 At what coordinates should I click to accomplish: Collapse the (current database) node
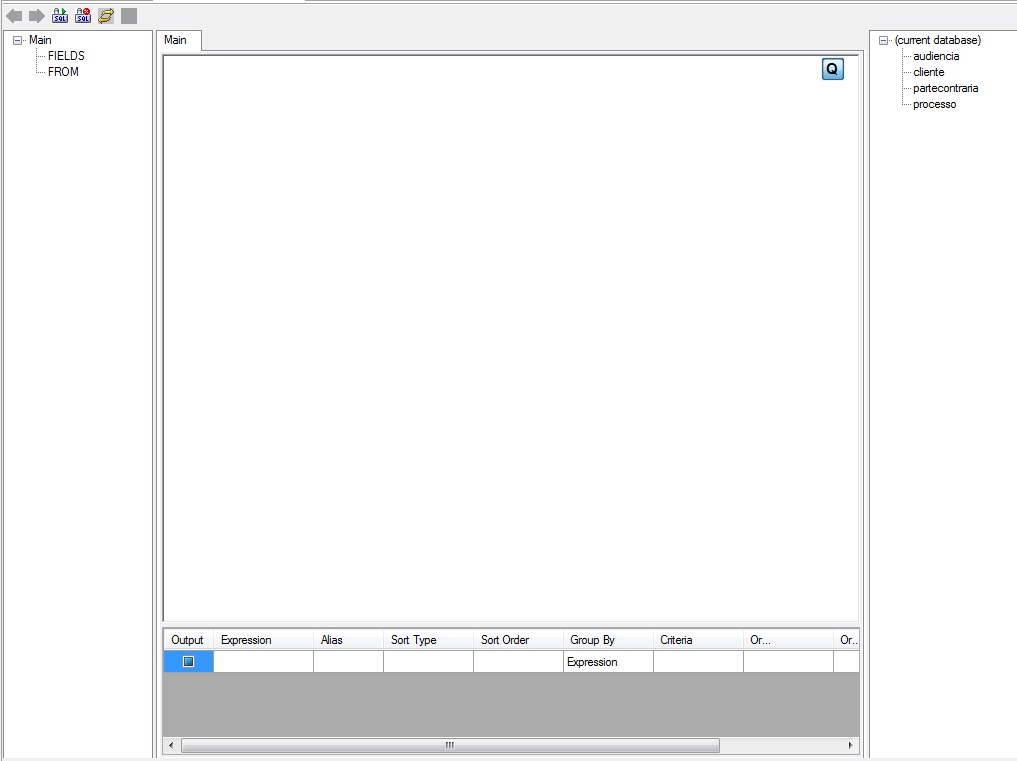(x=884, y=41)
